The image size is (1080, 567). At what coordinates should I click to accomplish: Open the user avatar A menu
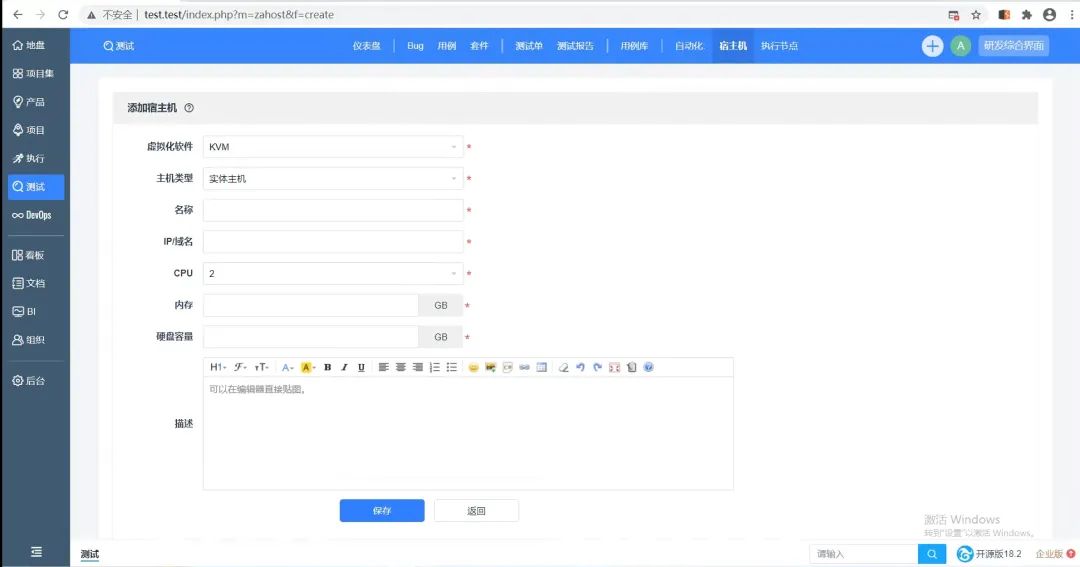pyautogui.click(x=960, y=46)
